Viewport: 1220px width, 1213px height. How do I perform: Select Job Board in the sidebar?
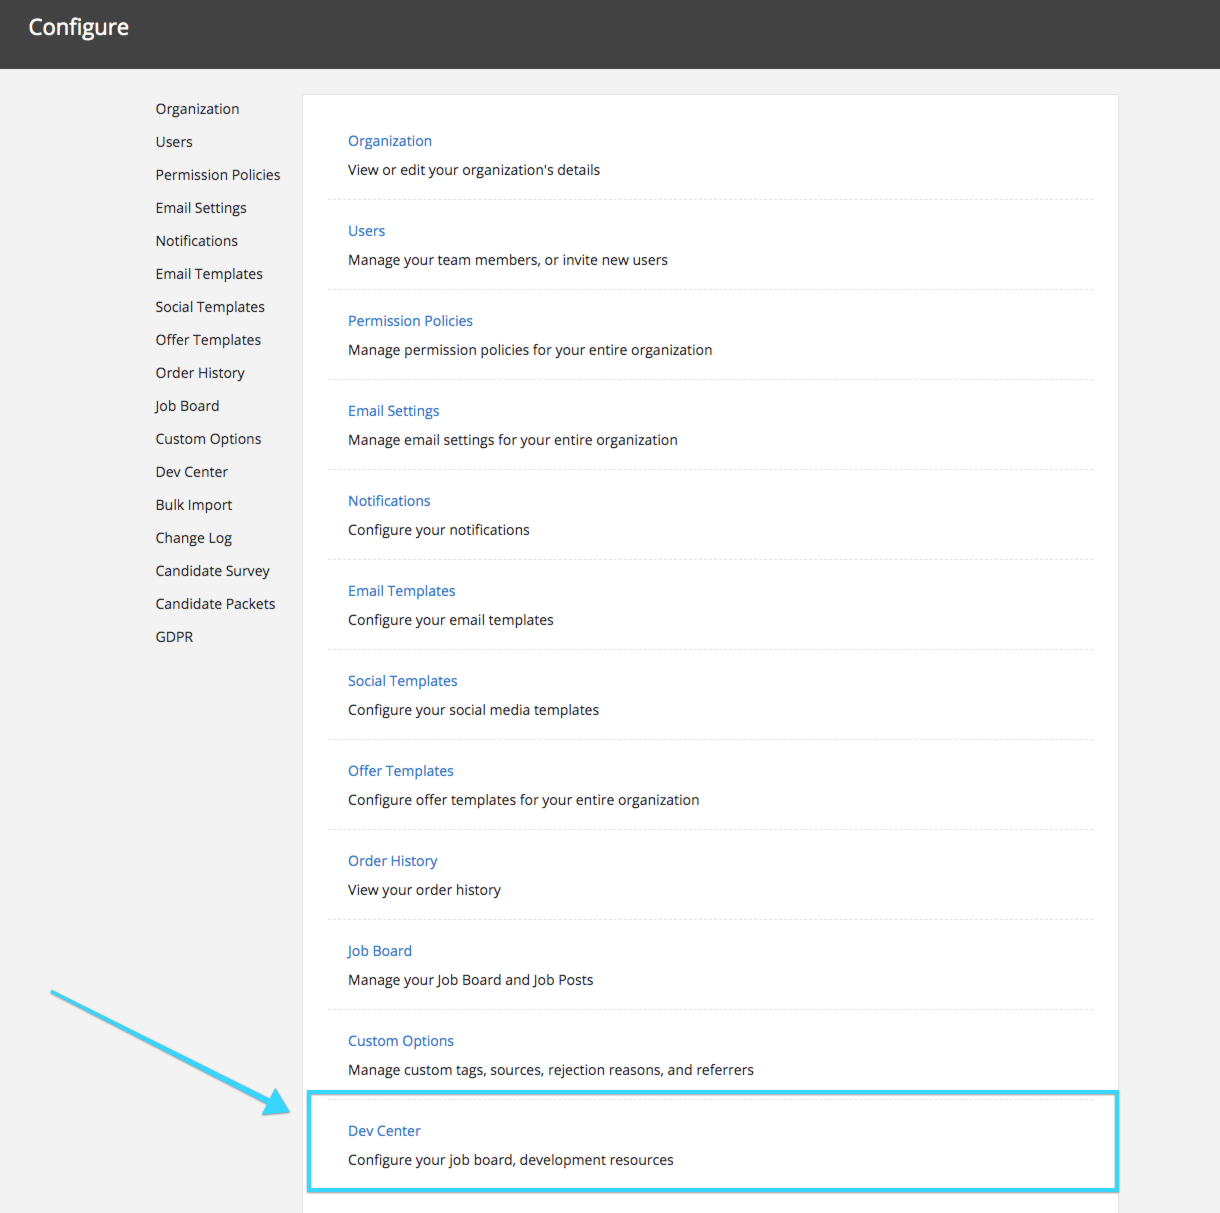pyautogui.click(x=187, y=406)
